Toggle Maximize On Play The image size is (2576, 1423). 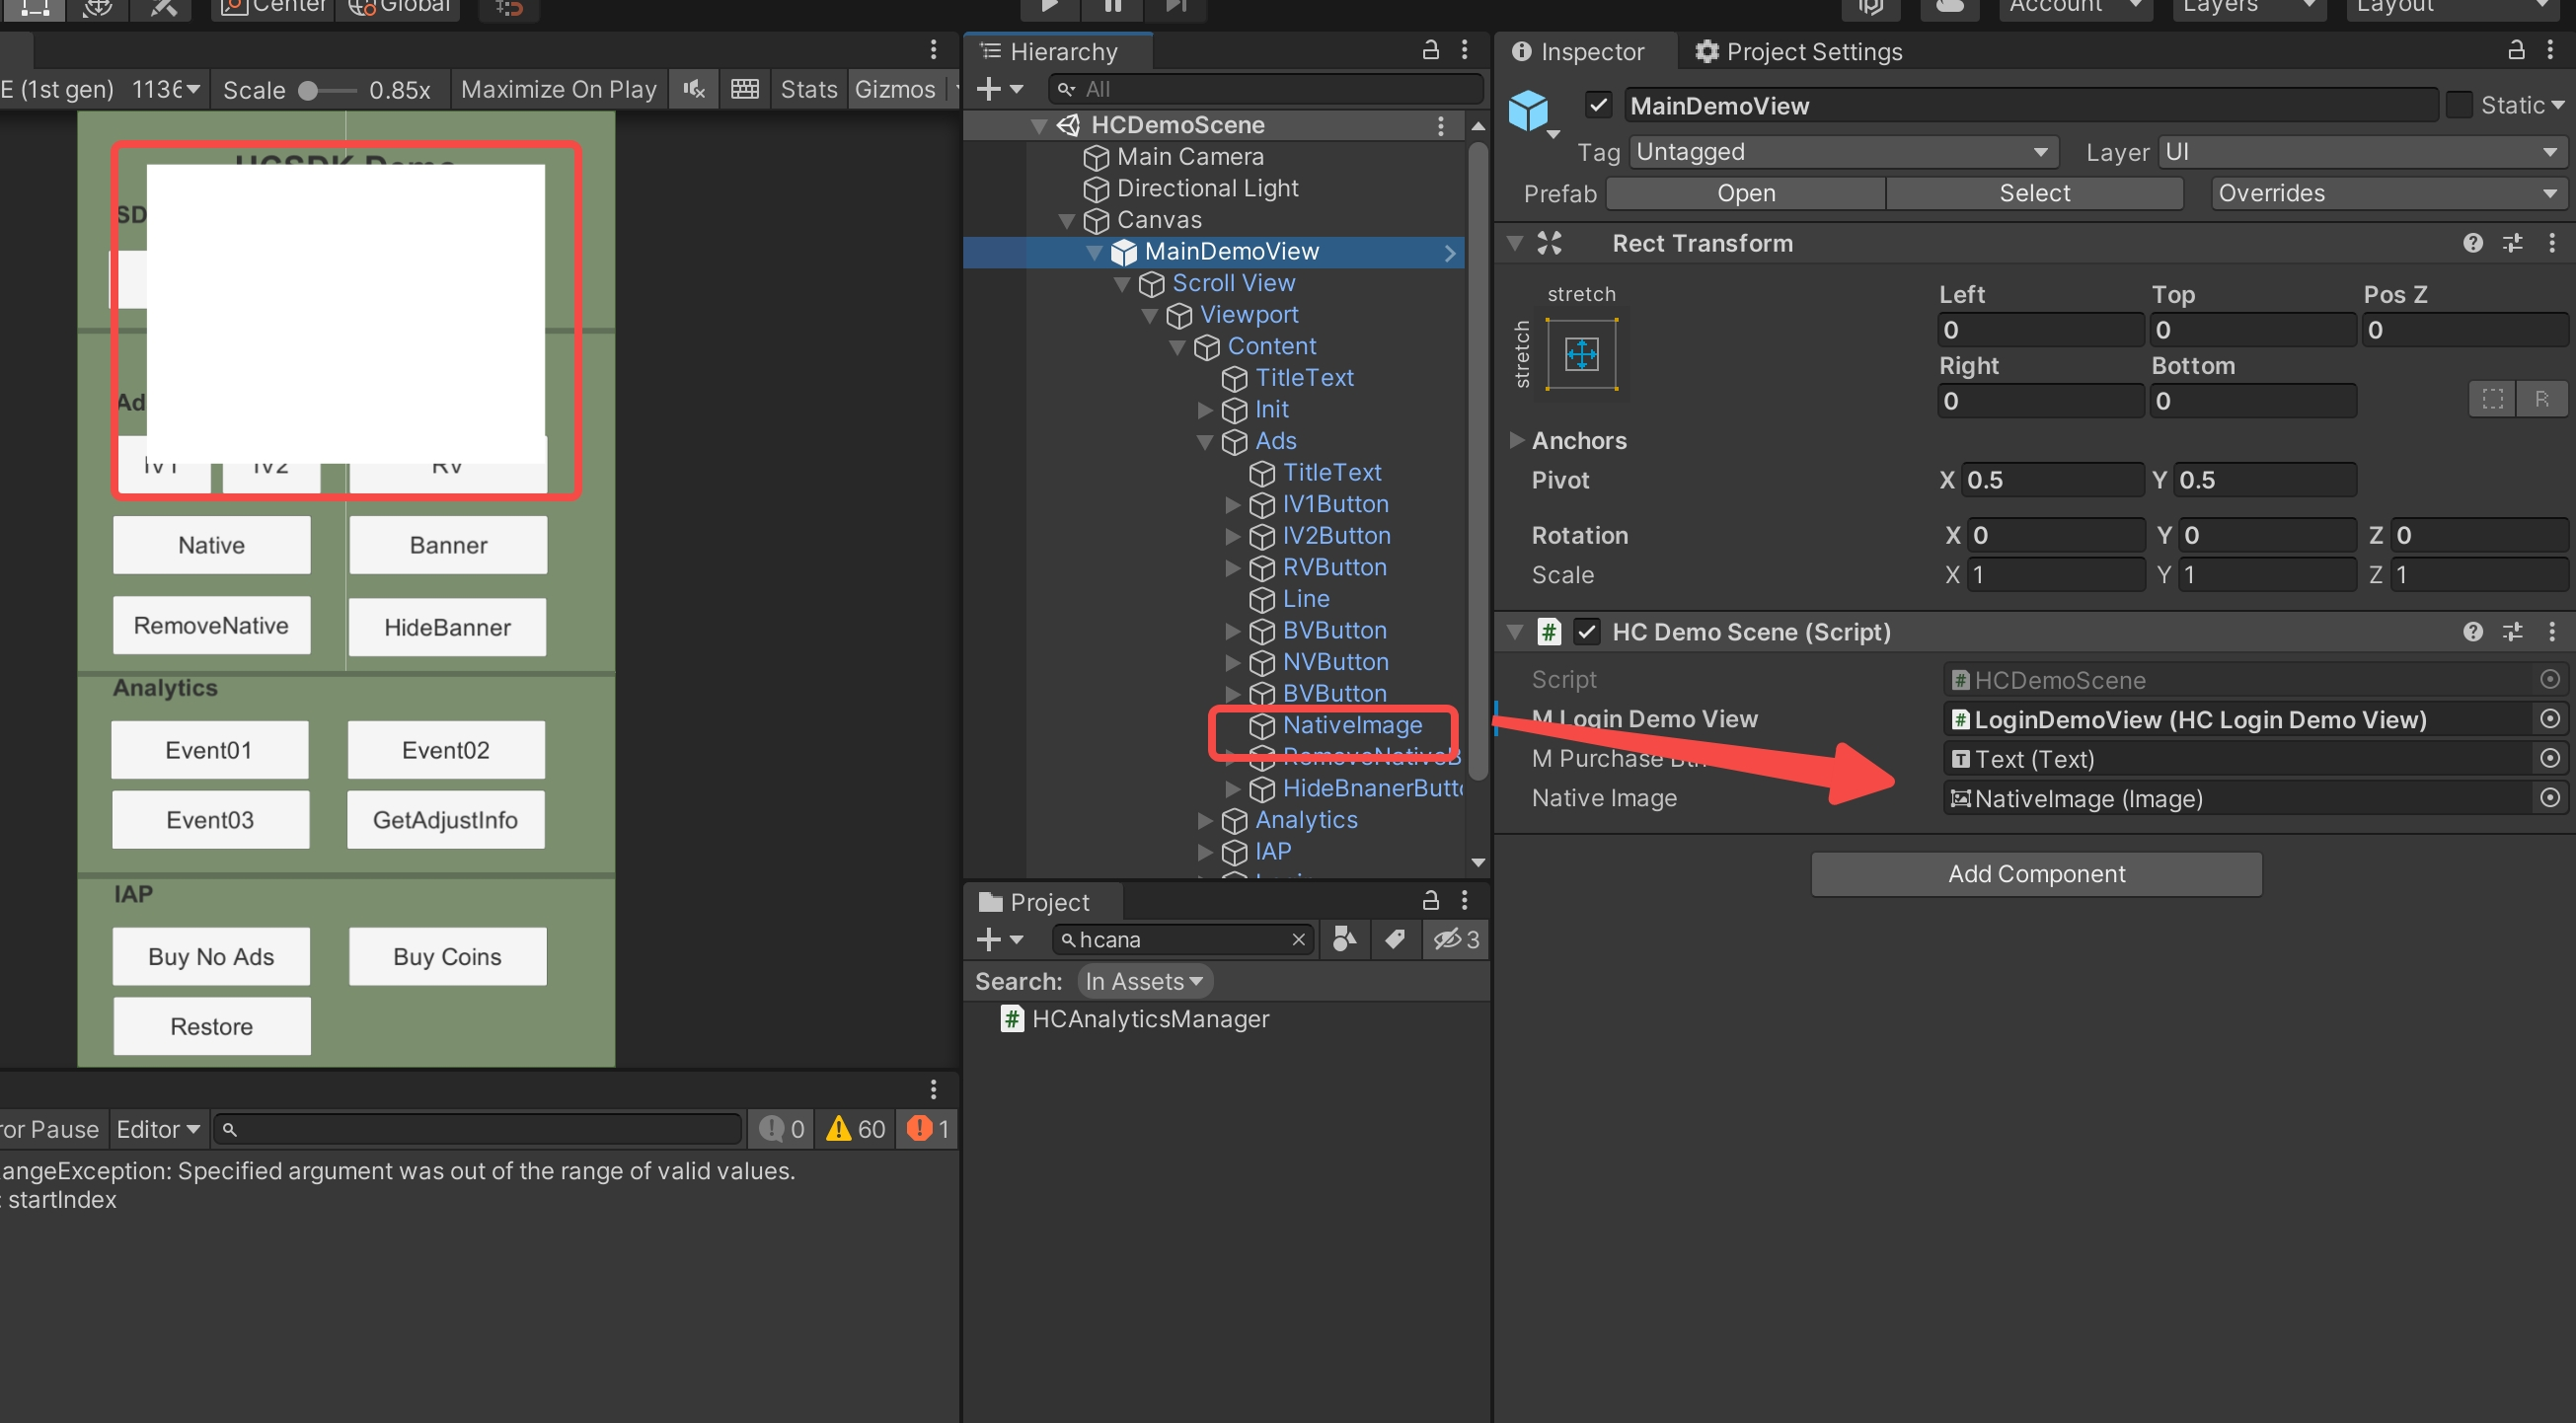559,90
